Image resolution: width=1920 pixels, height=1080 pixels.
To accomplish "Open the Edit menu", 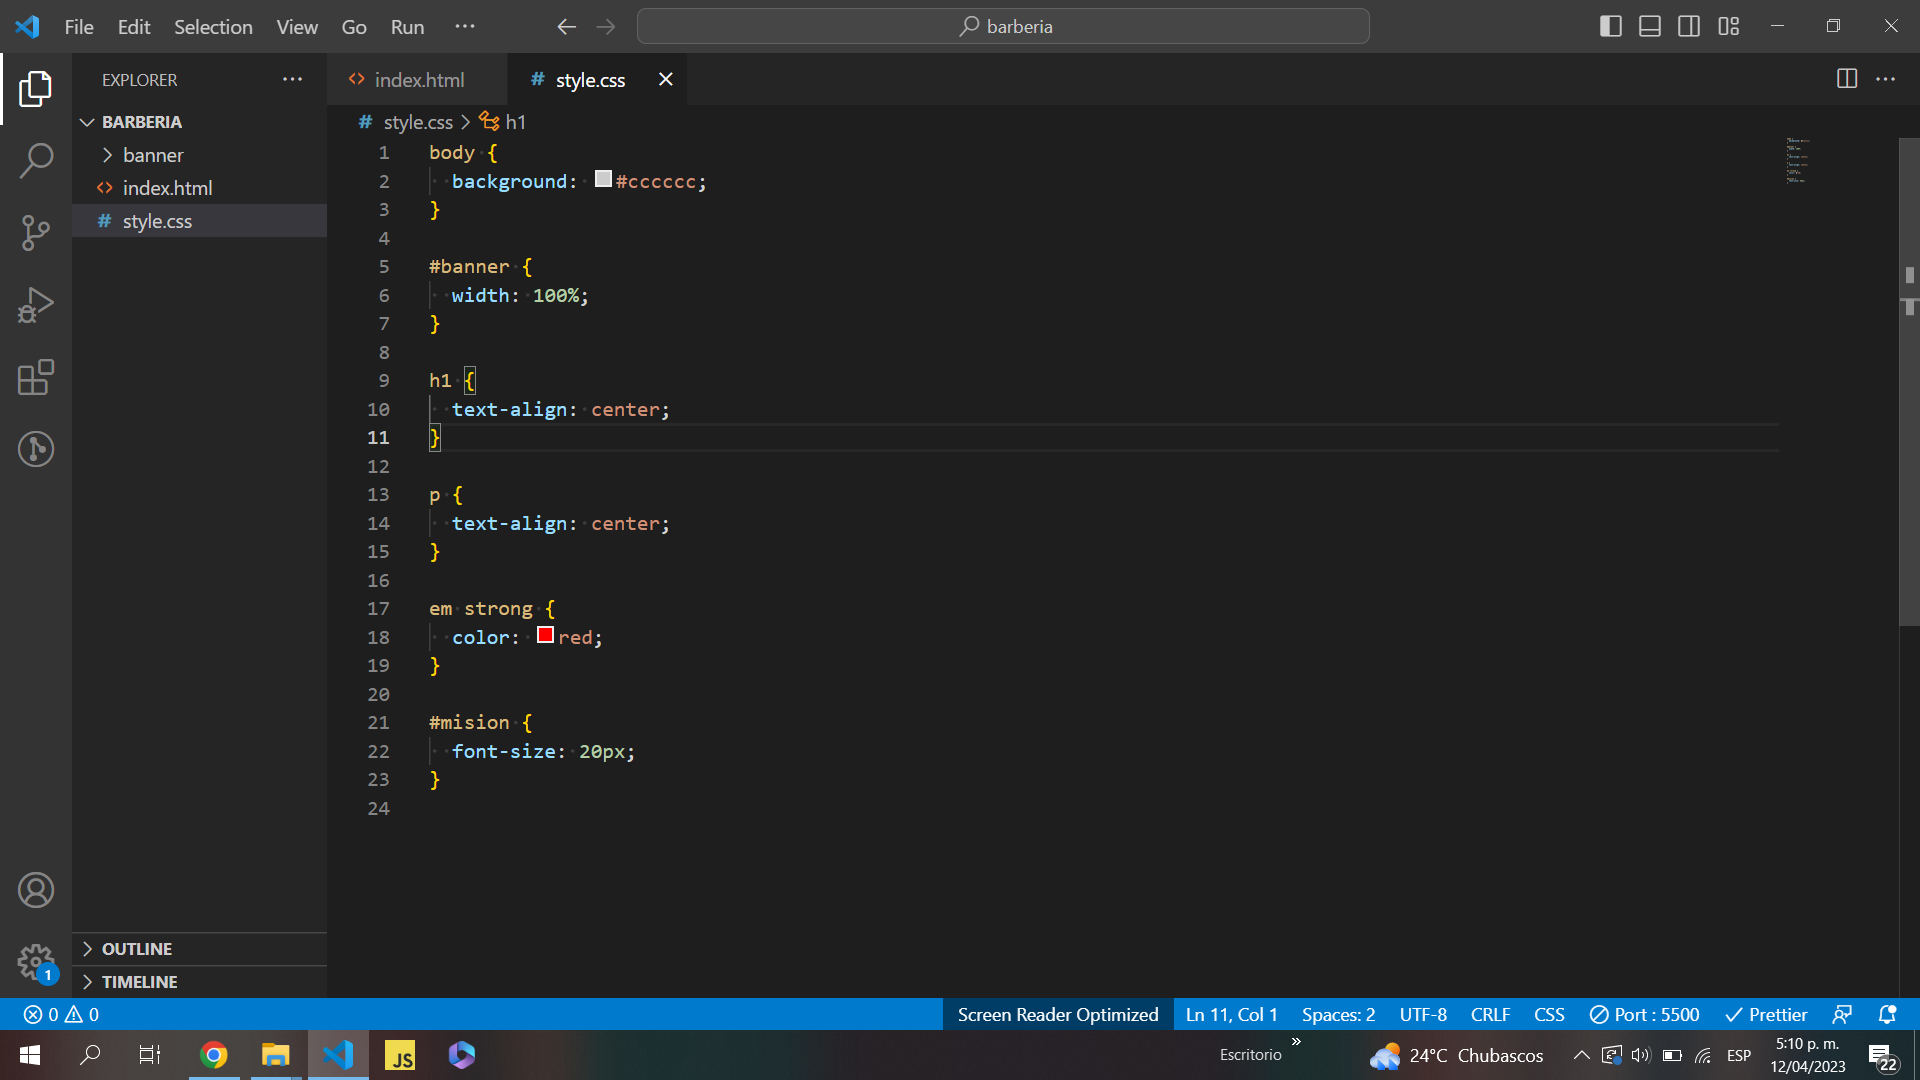I will point(134,26).
